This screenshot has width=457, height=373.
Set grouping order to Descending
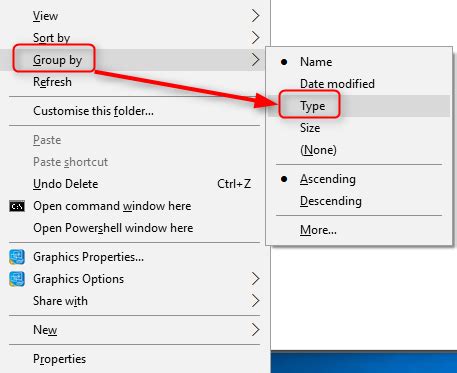(359, 201)
